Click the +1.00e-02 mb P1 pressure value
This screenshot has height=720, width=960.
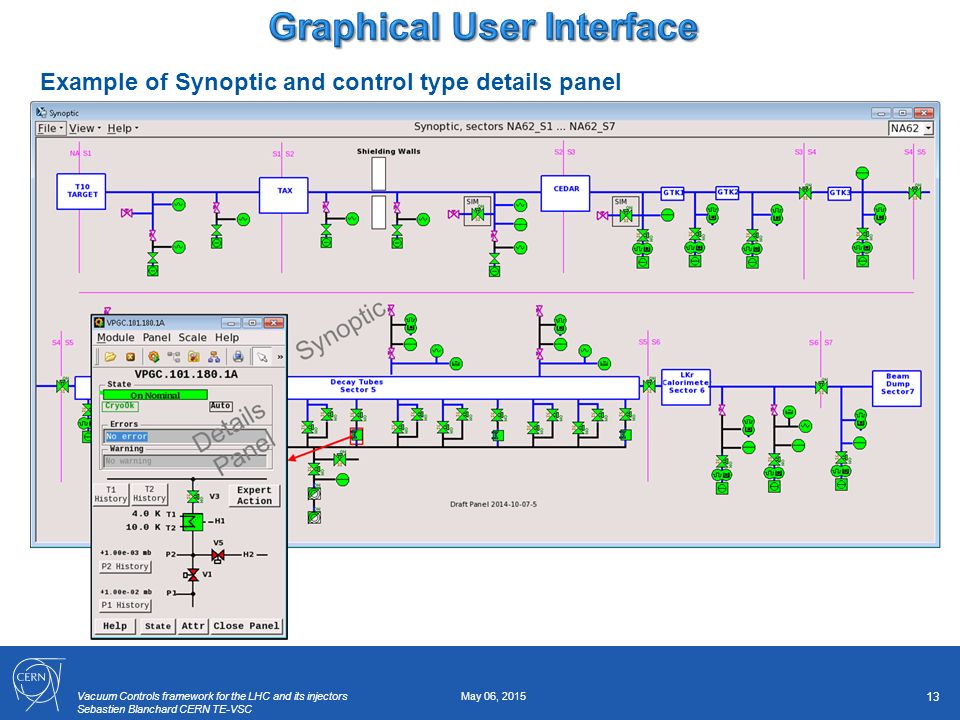pos(126,592)
